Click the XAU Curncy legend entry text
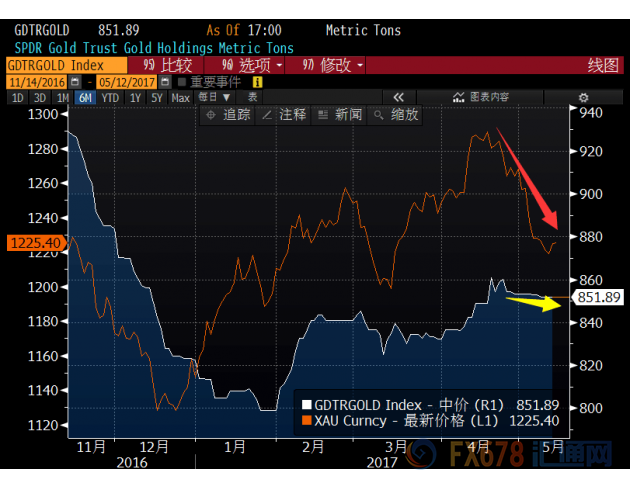 [406, 421]
